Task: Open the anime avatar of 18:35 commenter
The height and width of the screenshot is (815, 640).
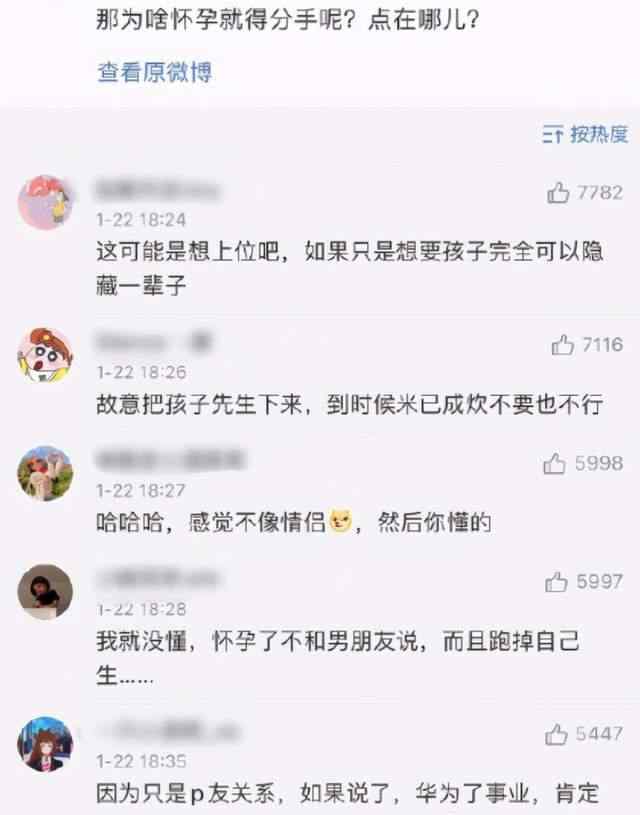Action: tap(45, 744)
